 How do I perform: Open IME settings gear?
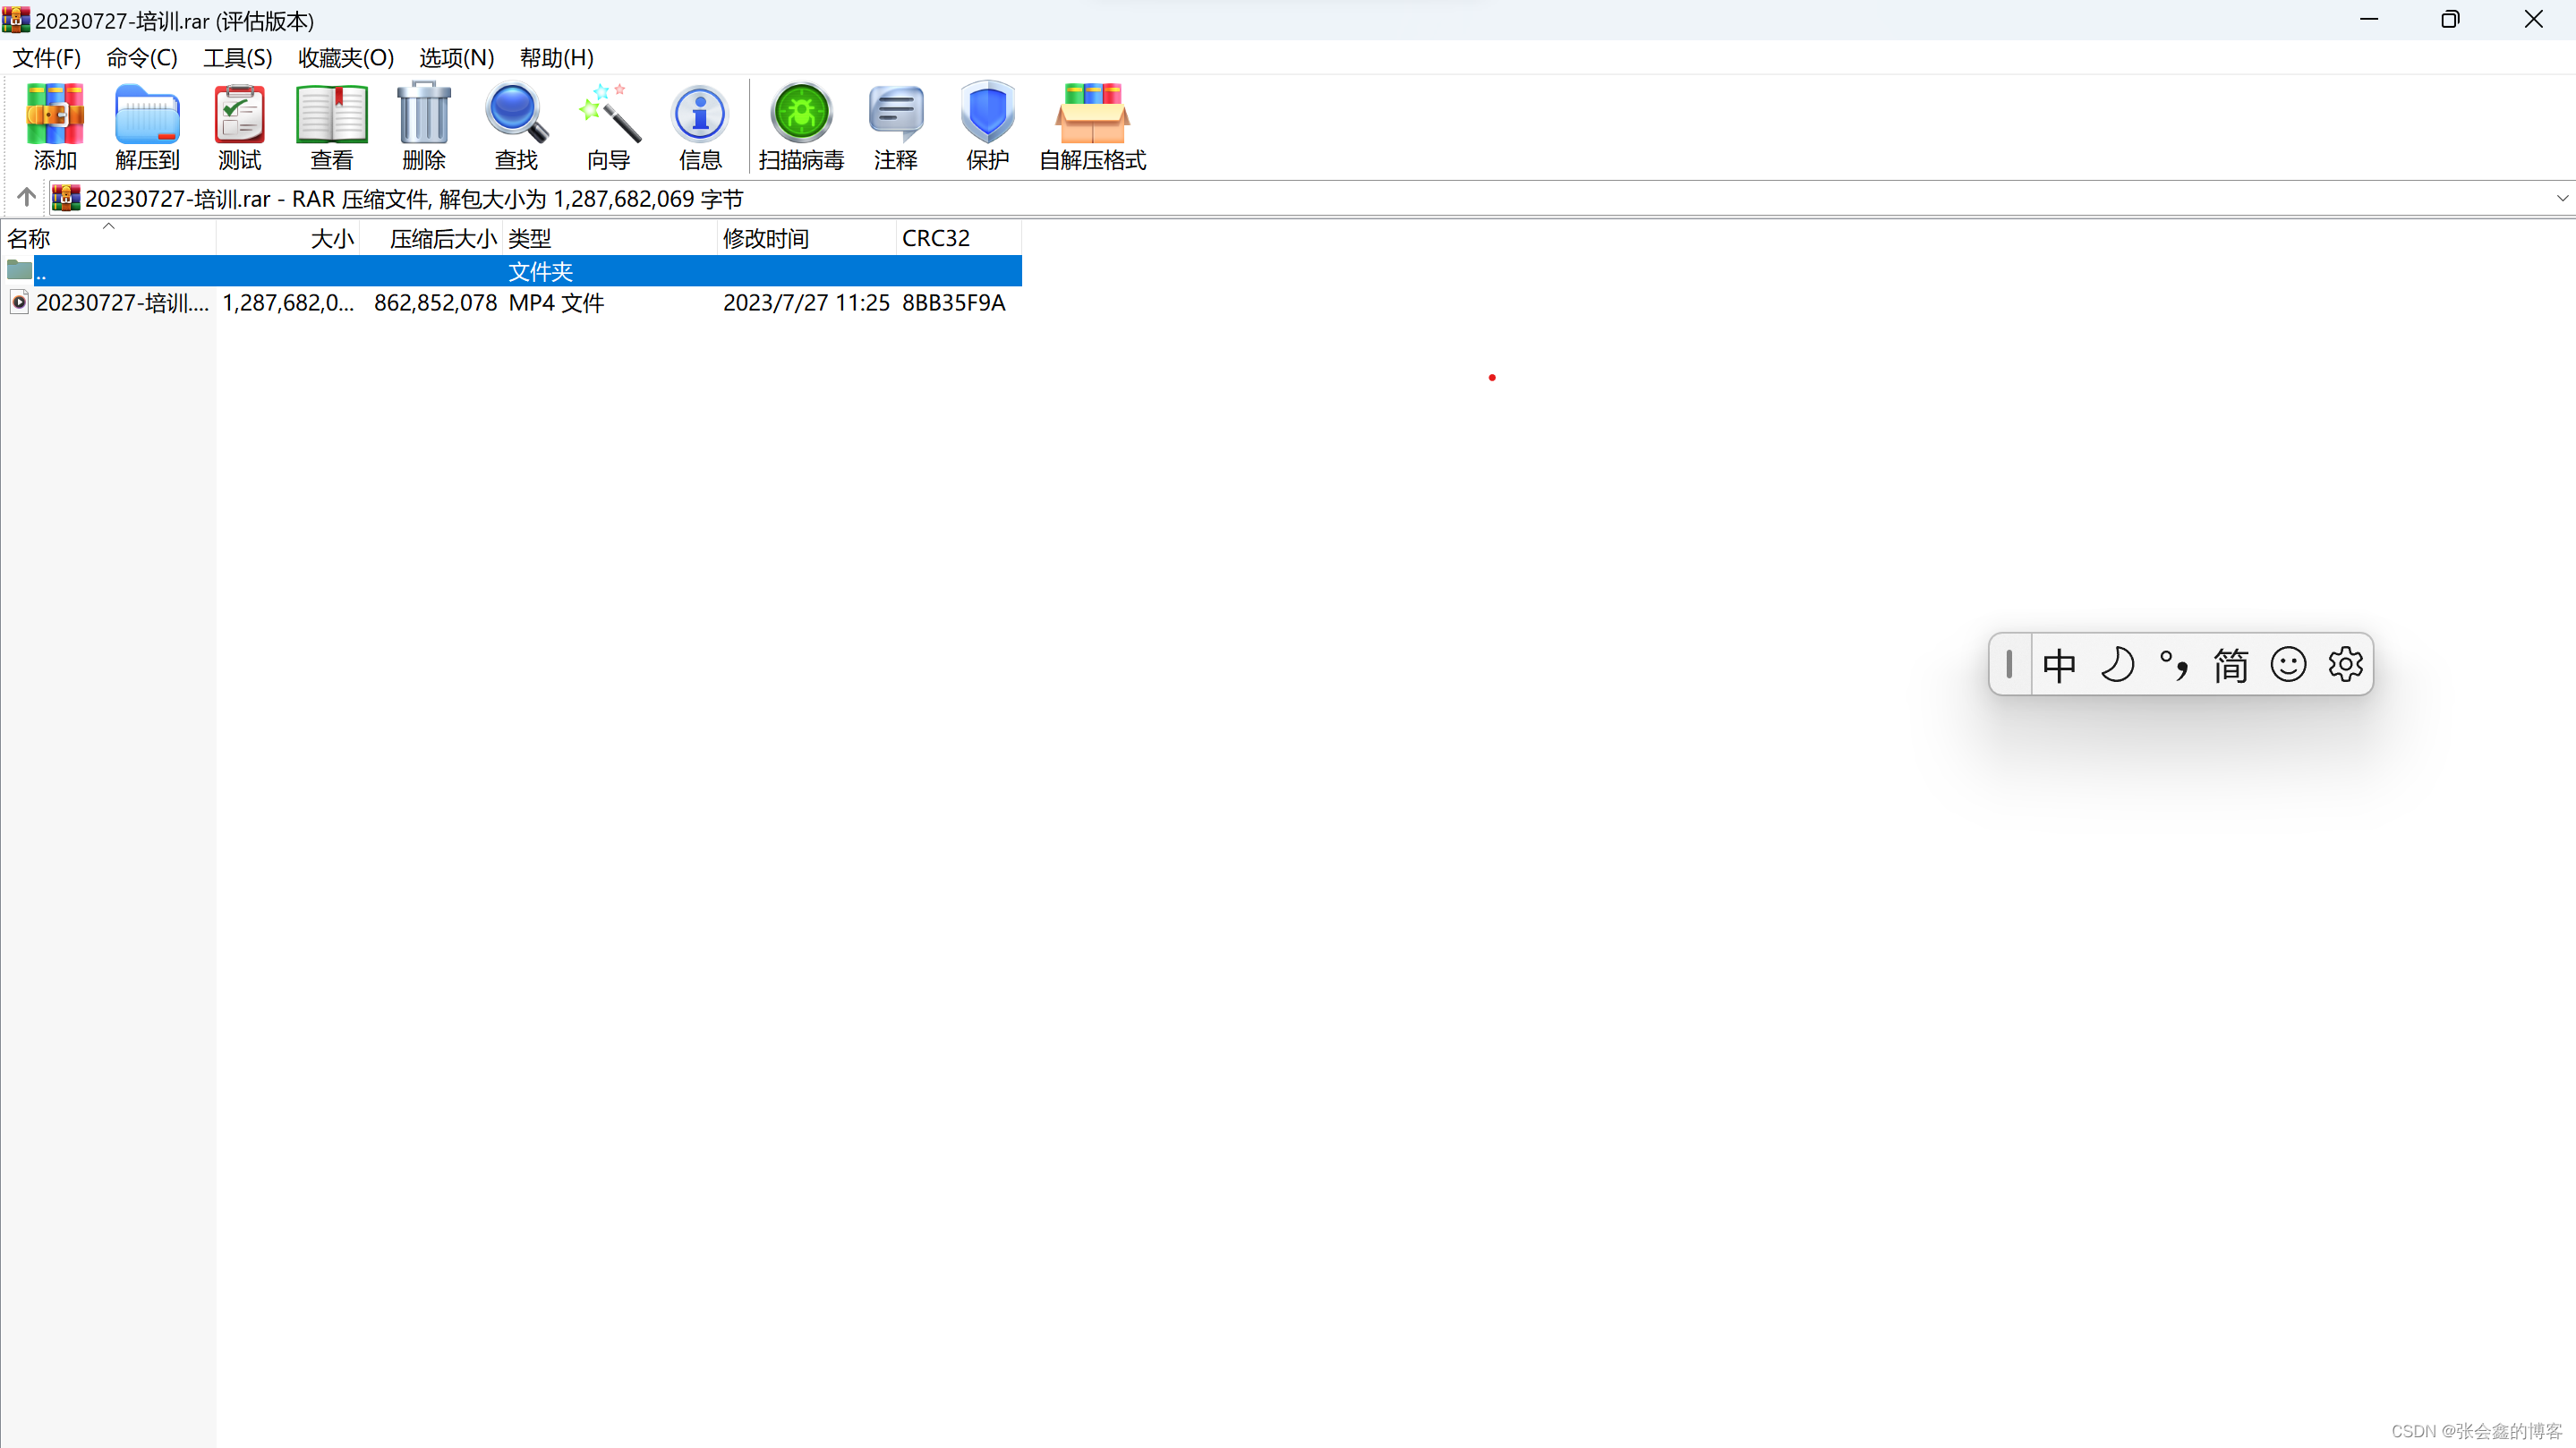pyautogui.click(x=2345, y=664)
